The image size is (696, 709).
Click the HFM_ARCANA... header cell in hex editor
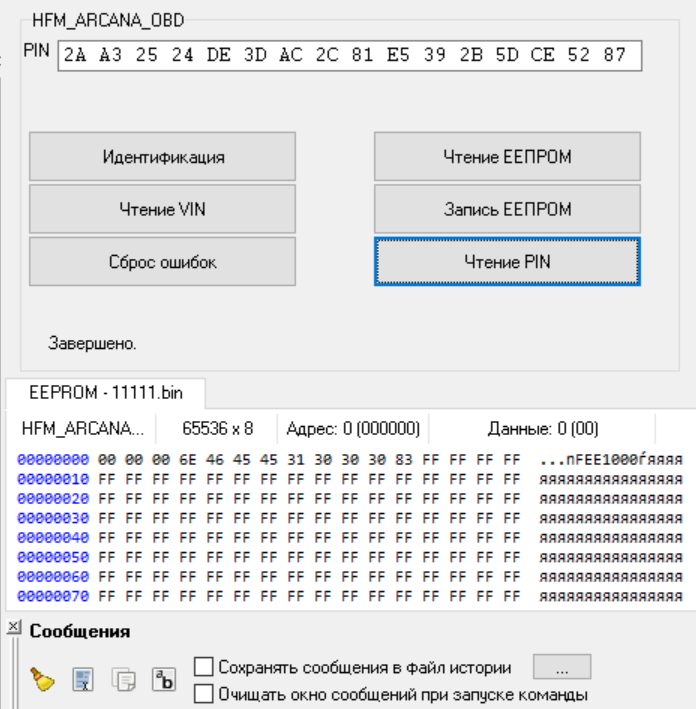(82, 429)
